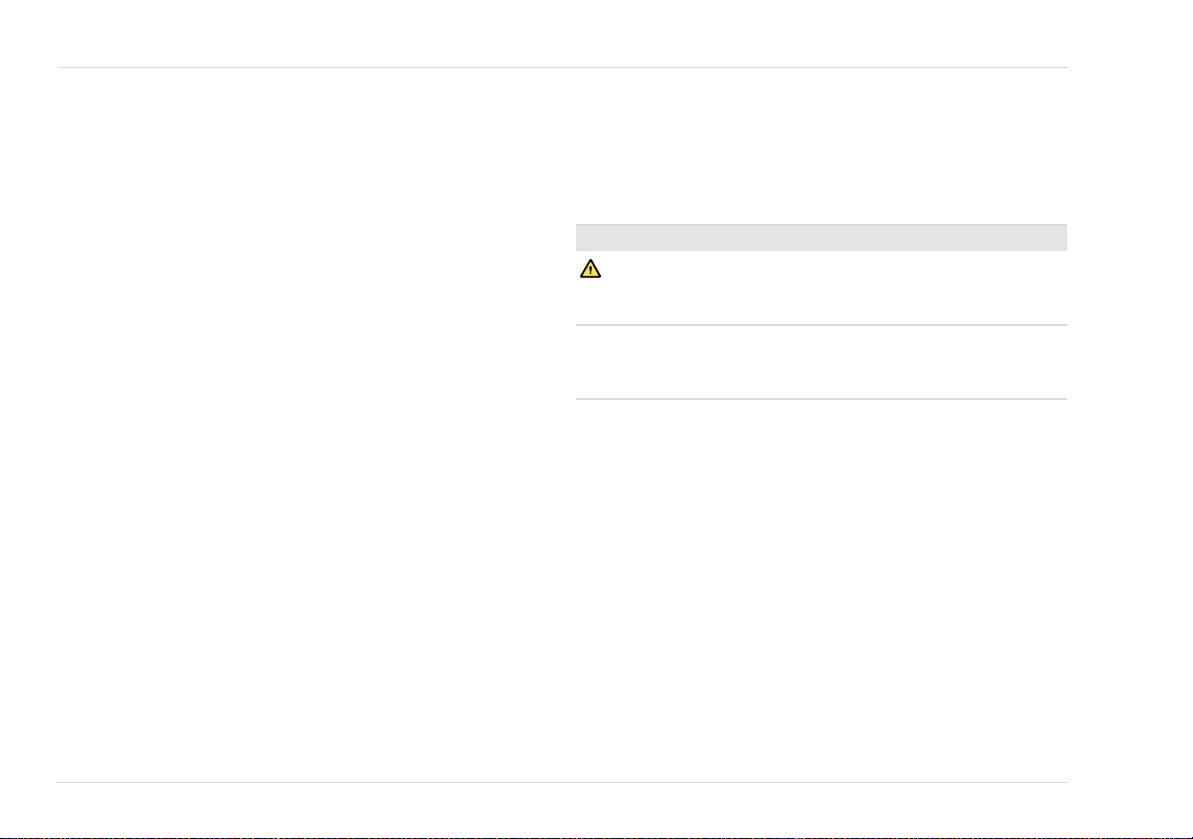This screenshot has height=839, width=1193.
Task: Click the right end of the gray header bar
Action: (x=1055, y=237)
